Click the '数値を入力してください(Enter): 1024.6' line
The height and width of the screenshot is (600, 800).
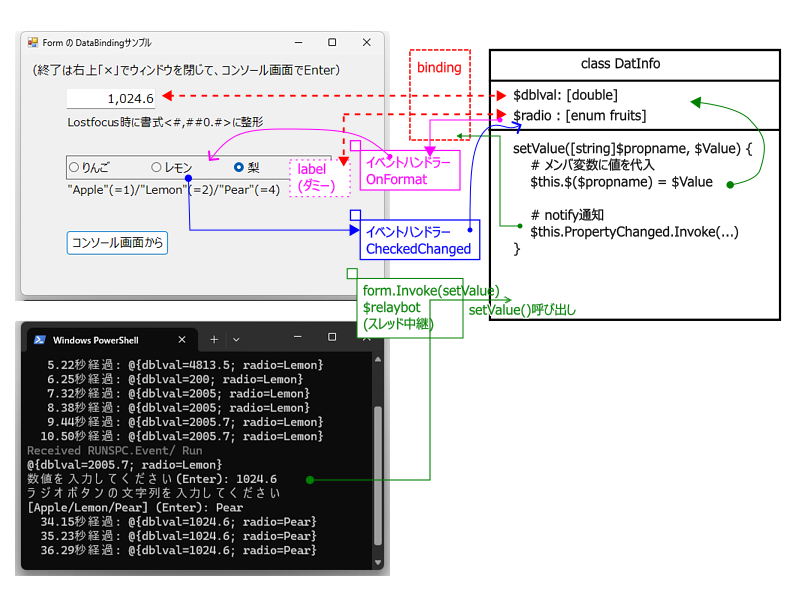tap(152, 479)
